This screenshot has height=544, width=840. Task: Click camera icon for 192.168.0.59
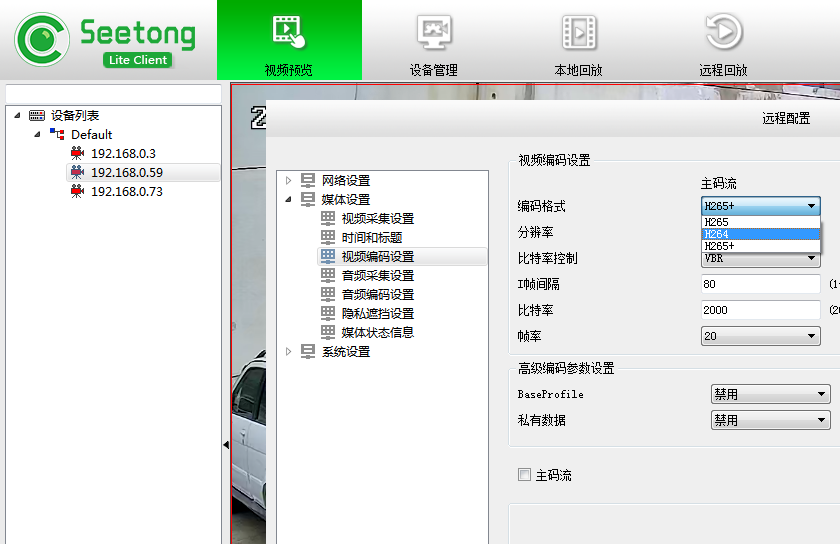point(77,172)
